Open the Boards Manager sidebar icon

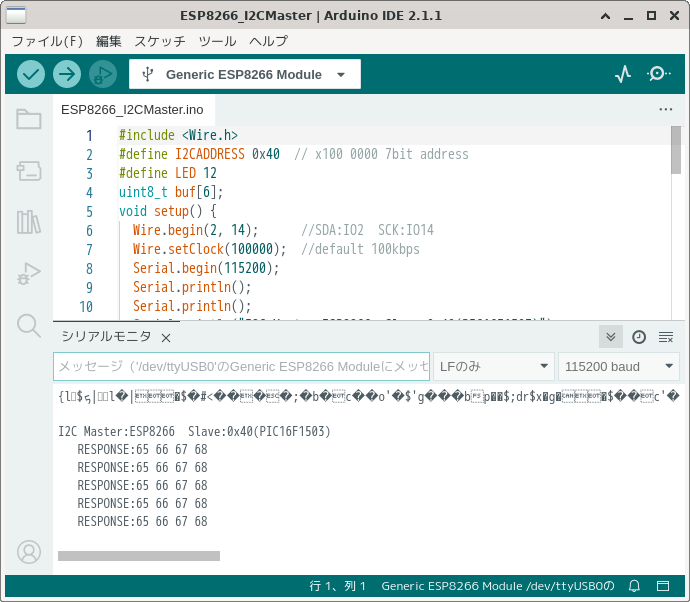pyautogui.click(x=29, y=171)
